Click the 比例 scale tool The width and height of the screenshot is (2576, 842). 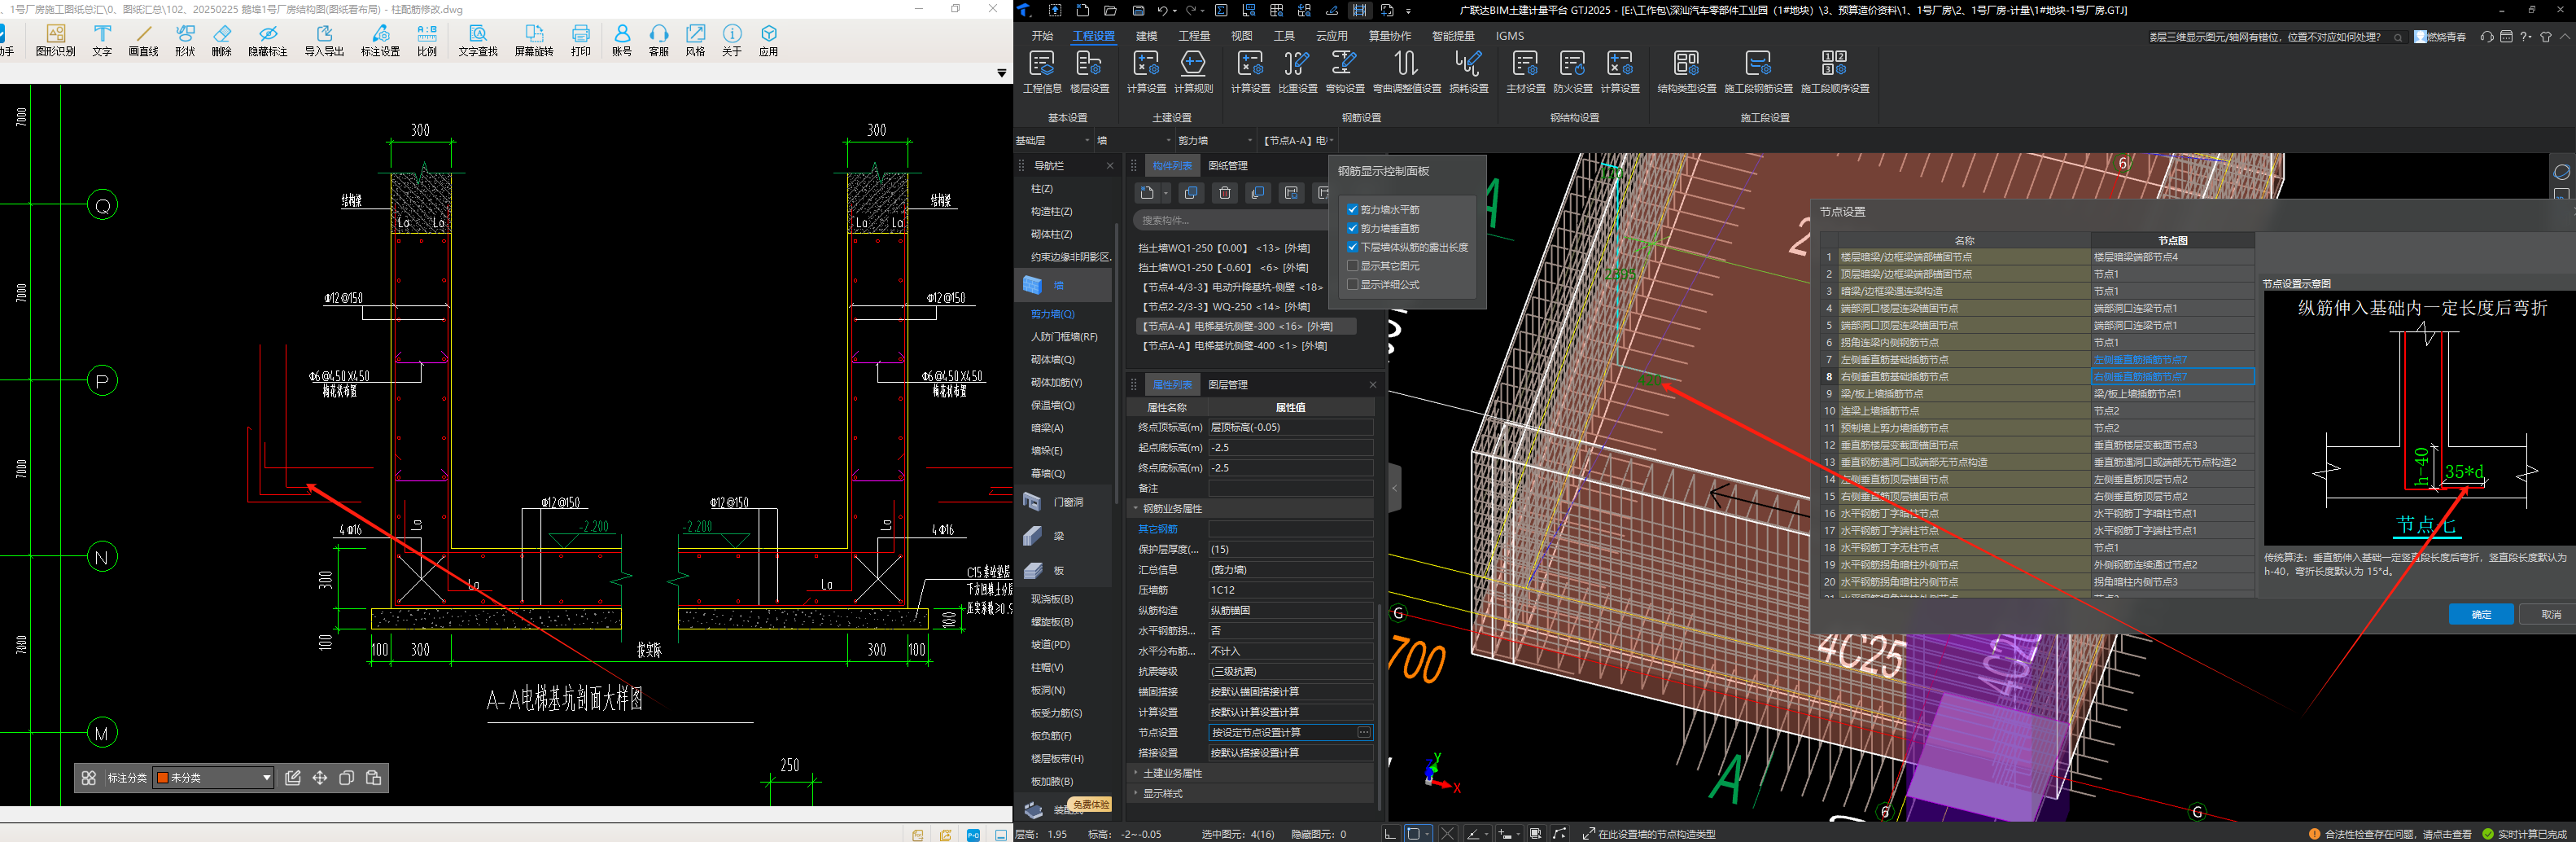pos(427,40)
